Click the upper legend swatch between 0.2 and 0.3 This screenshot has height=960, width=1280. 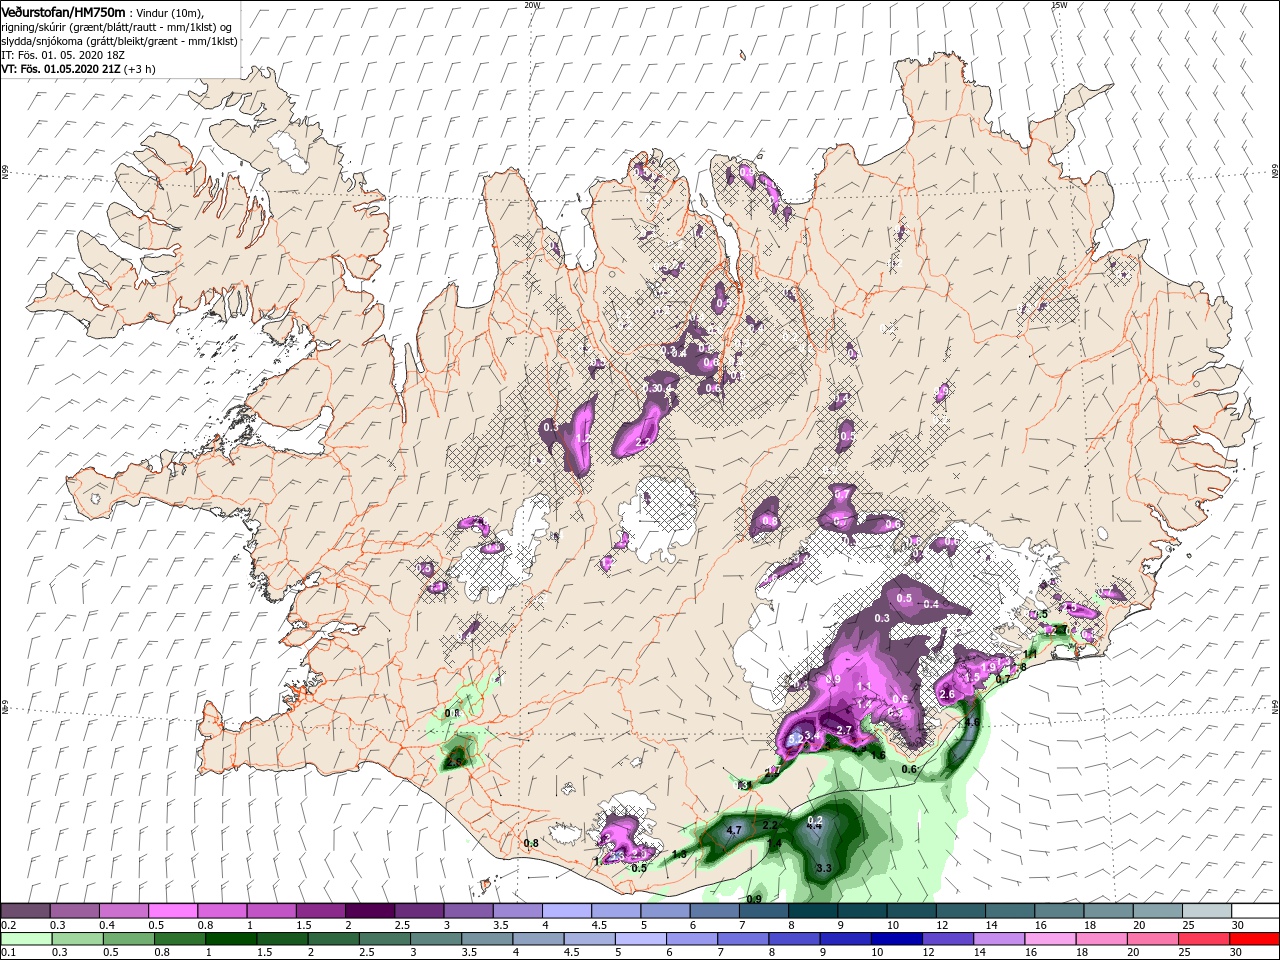(x=25, y=911)
